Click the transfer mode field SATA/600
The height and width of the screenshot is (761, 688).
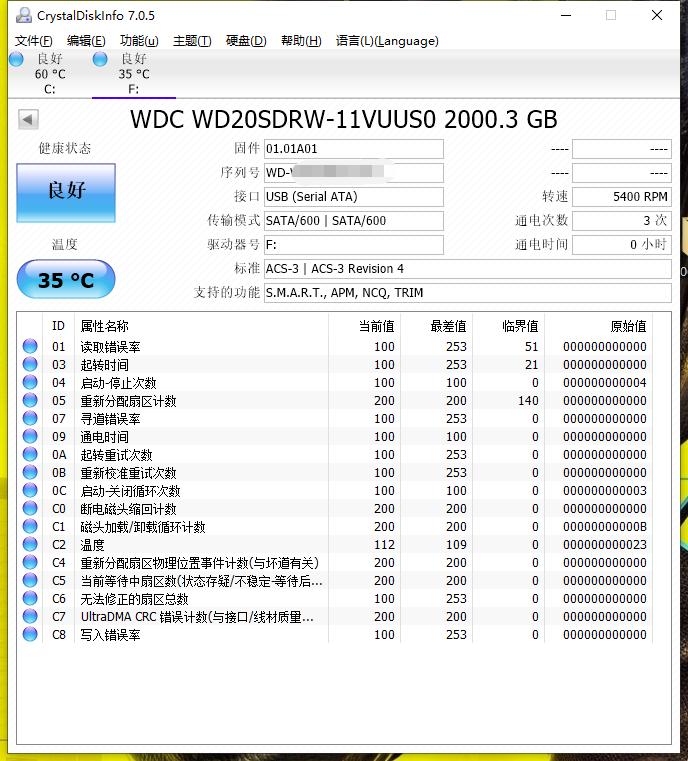tap(354, 220)
